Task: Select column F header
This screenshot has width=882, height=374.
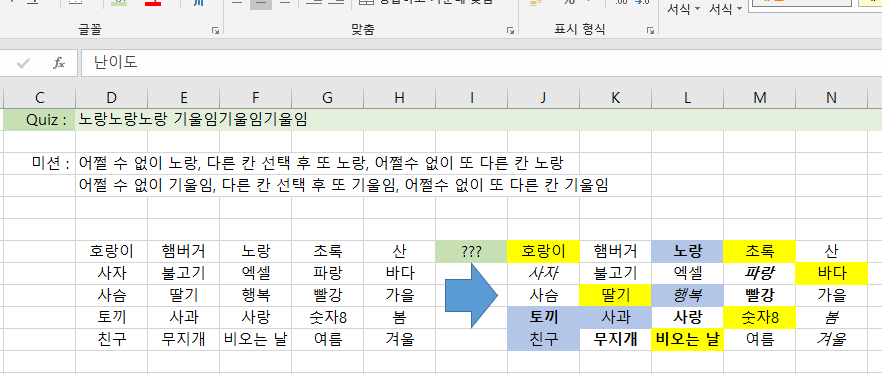Action: coord(255,98)
